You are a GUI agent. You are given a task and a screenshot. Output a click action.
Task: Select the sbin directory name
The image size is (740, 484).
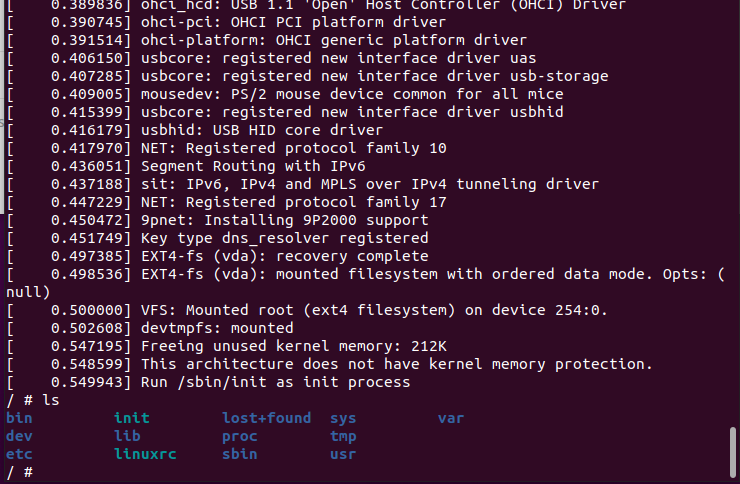240,454
